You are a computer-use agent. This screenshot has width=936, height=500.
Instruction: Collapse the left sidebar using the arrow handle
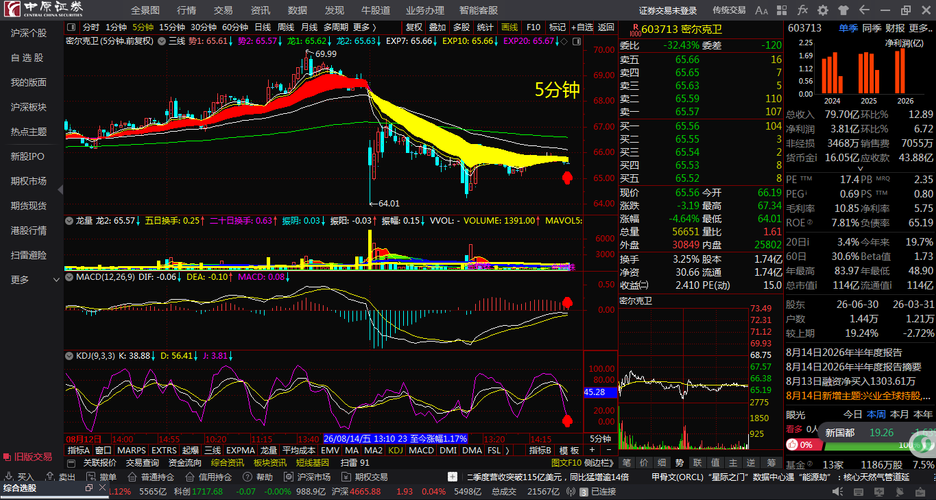[60, 190]
